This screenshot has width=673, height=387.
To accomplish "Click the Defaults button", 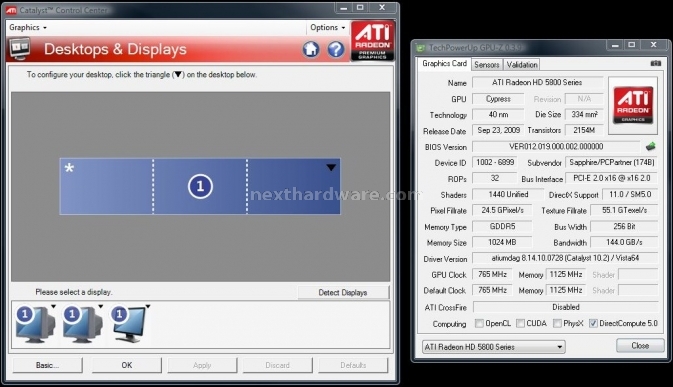I will click(x=353, y=365).
